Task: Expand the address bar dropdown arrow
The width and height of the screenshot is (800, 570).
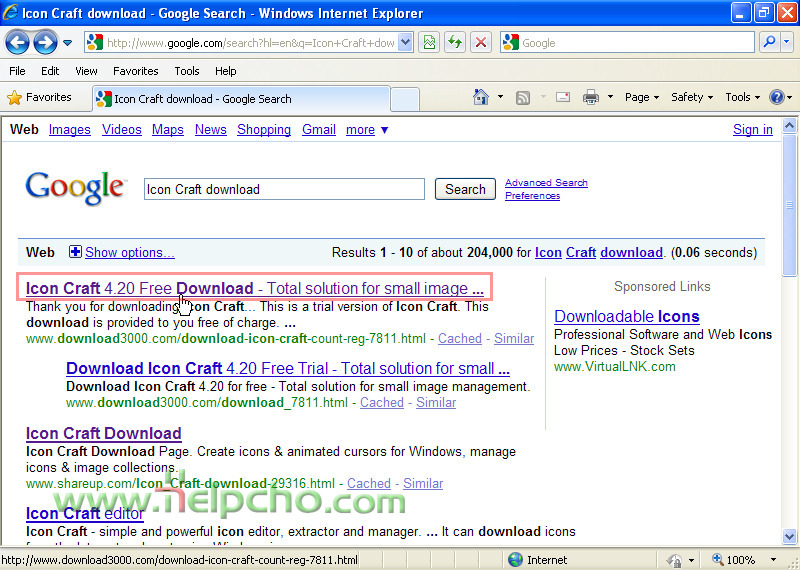Action: 405,43
